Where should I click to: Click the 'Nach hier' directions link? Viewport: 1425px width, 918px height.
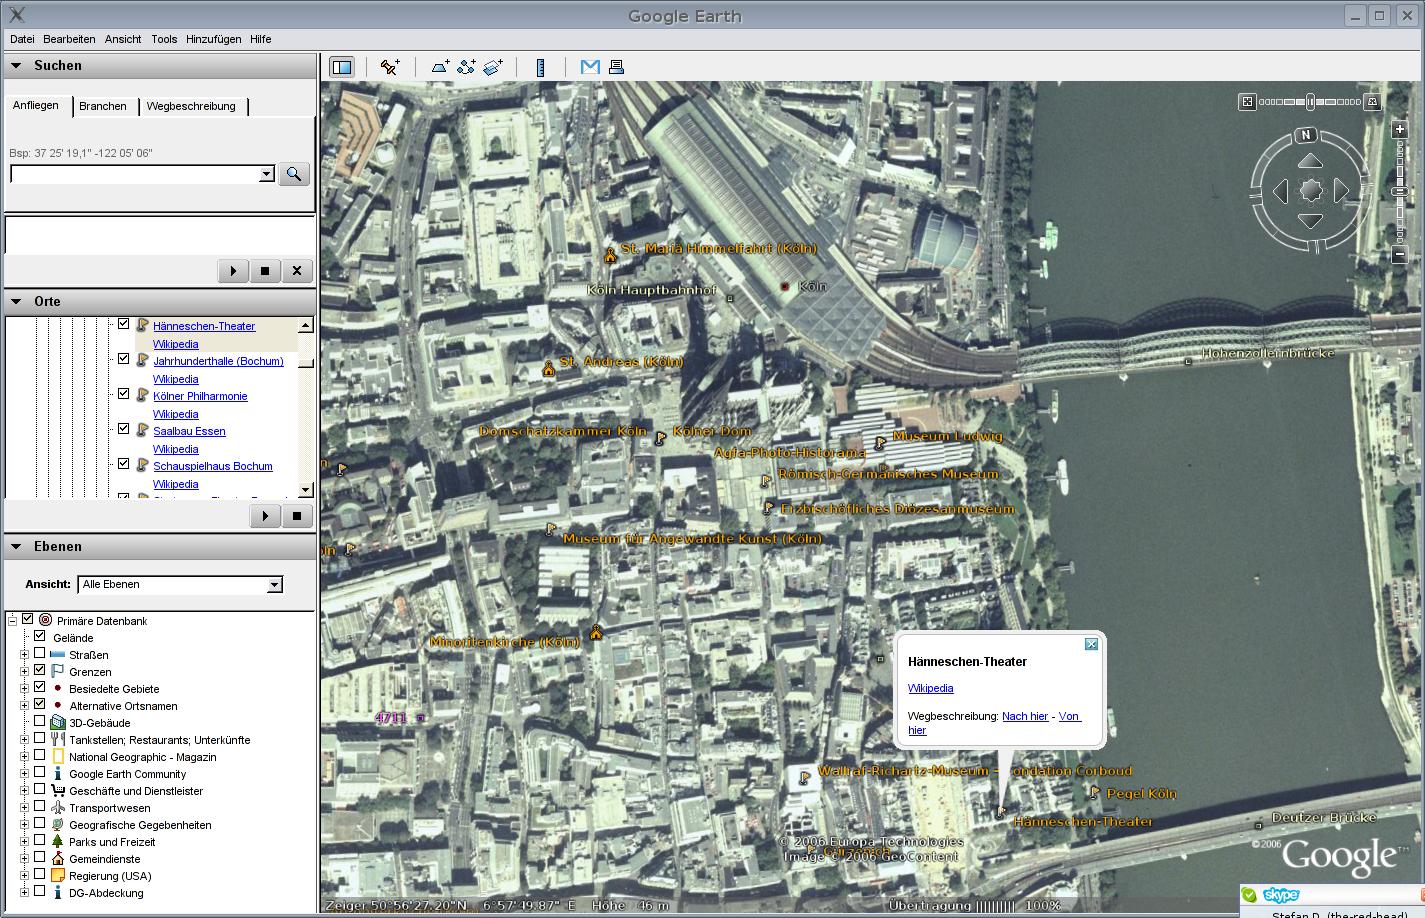point(1025,716)
